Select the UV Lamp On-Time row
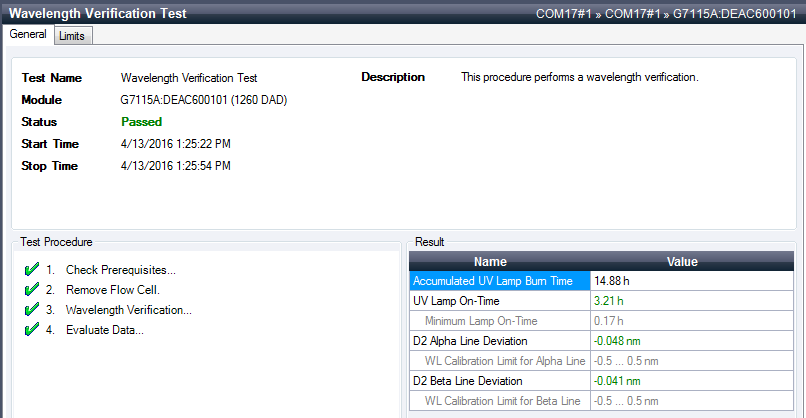806x418 pixels. [498, 301]
